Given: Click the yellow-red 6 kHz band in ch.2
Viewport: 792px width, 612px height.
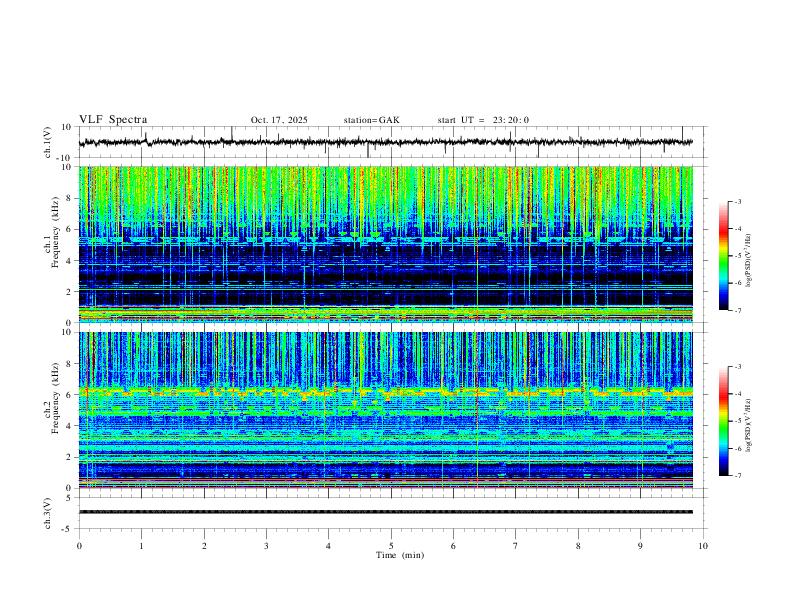Looking at the screenshot, I should tap(385, 391).
